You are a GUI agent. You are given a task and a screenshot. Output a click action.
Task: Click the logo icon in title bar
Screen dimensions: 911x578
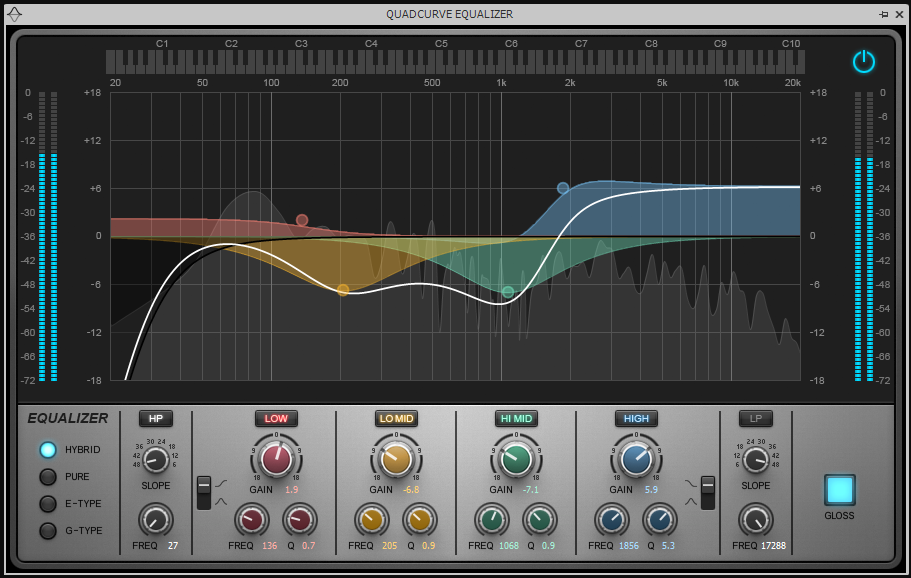[15, 14]
